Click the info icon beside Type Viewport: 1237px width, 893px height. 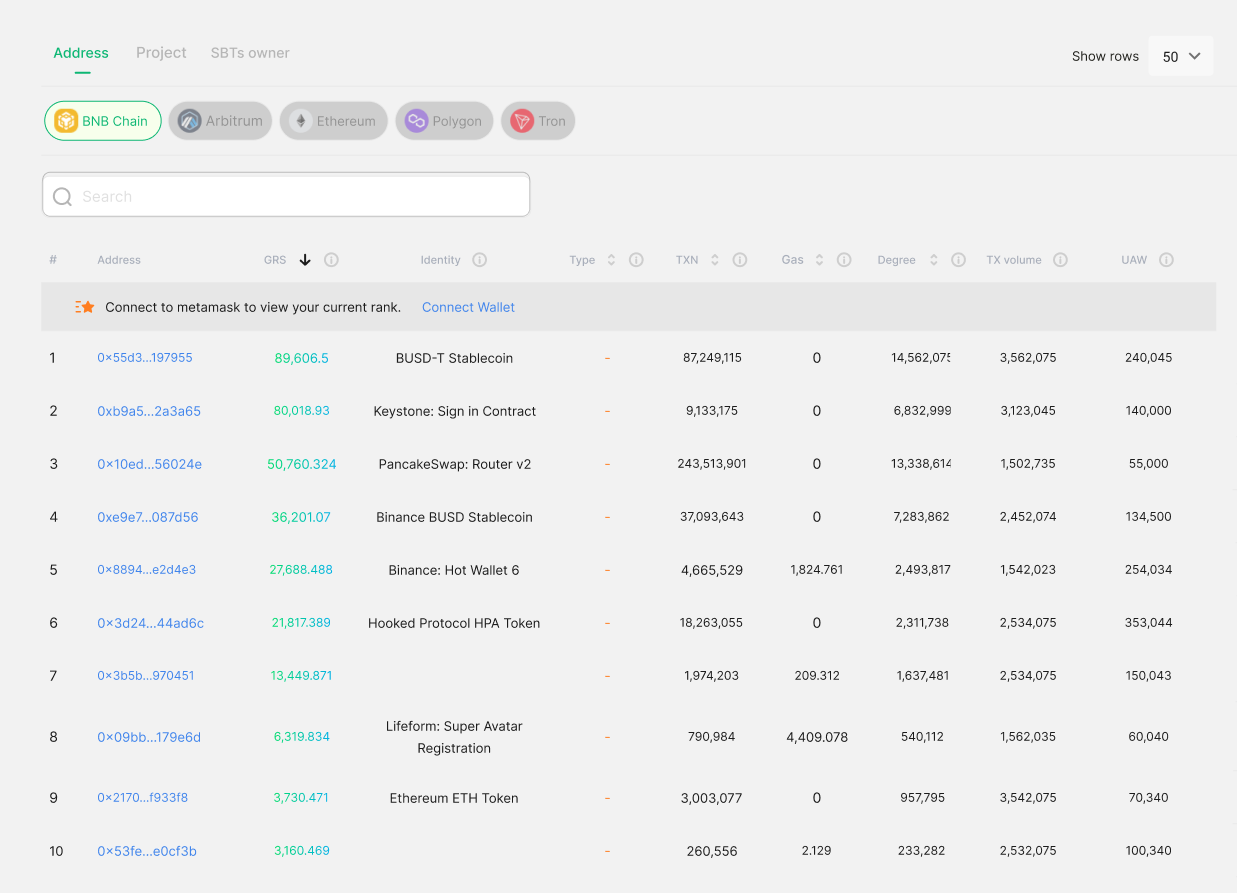[x=636, y=260]
